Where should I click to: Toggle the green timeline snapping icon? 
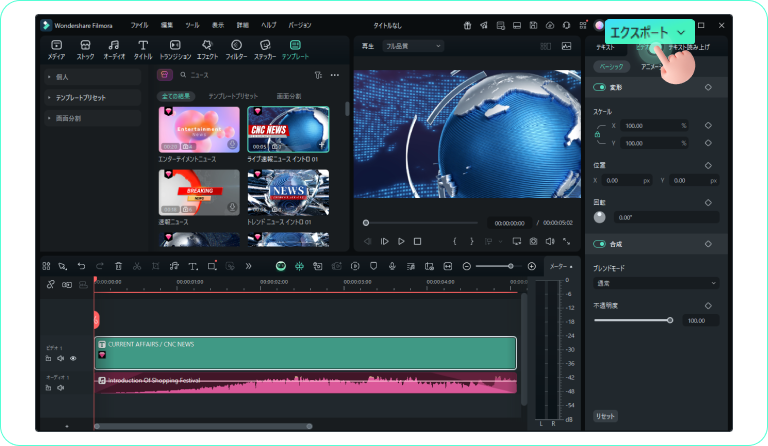click(x=299, y=266)
